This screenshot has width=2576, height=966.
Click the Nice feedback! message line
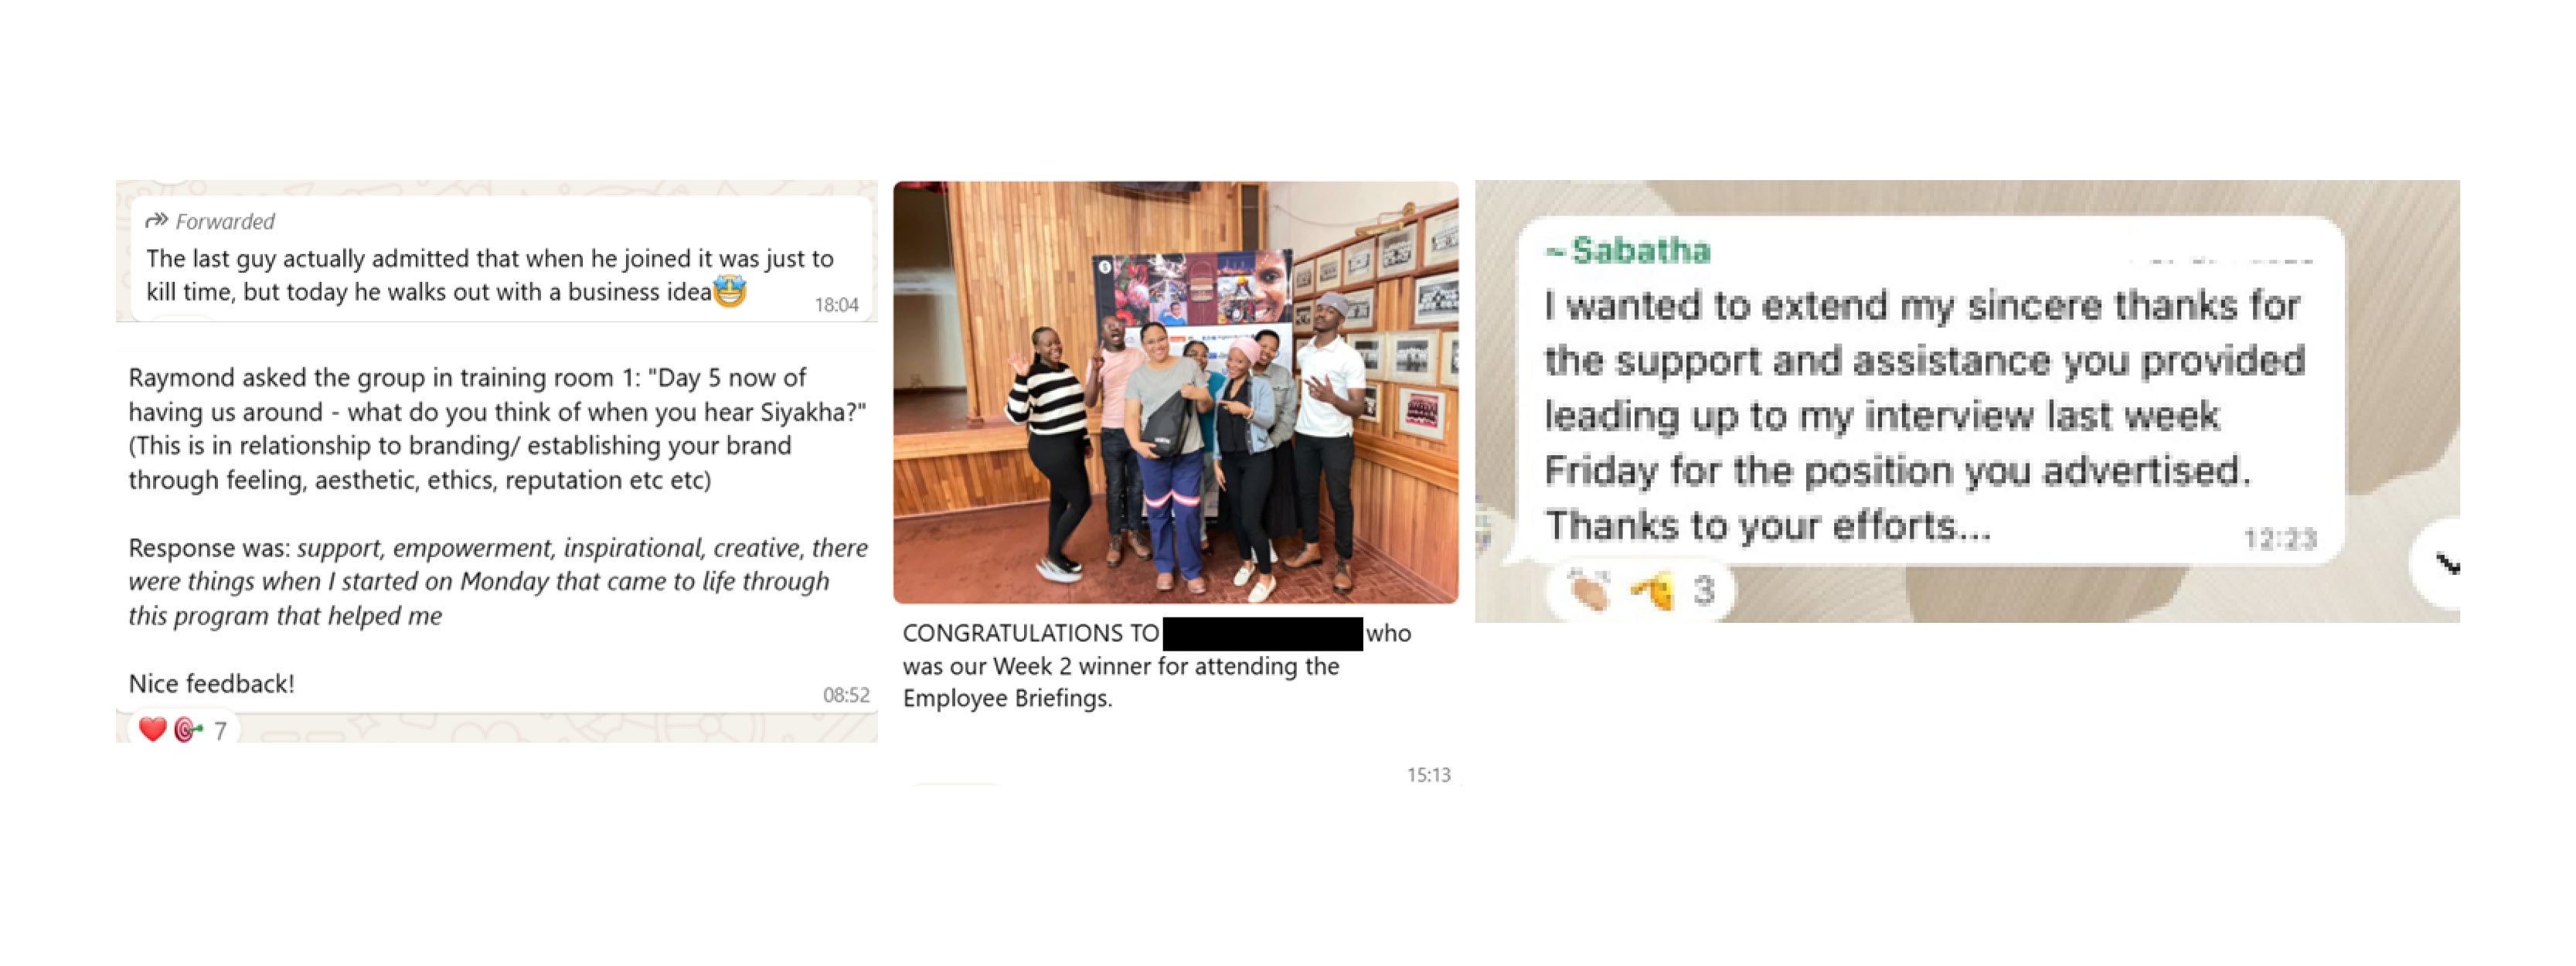(212, 684)
